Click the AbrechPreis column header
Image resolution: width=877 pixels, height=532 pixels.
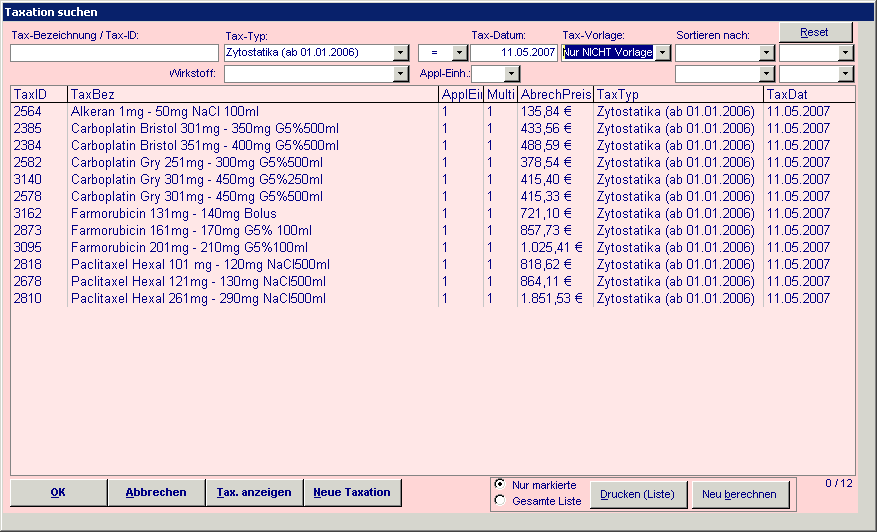pos(555,94)
